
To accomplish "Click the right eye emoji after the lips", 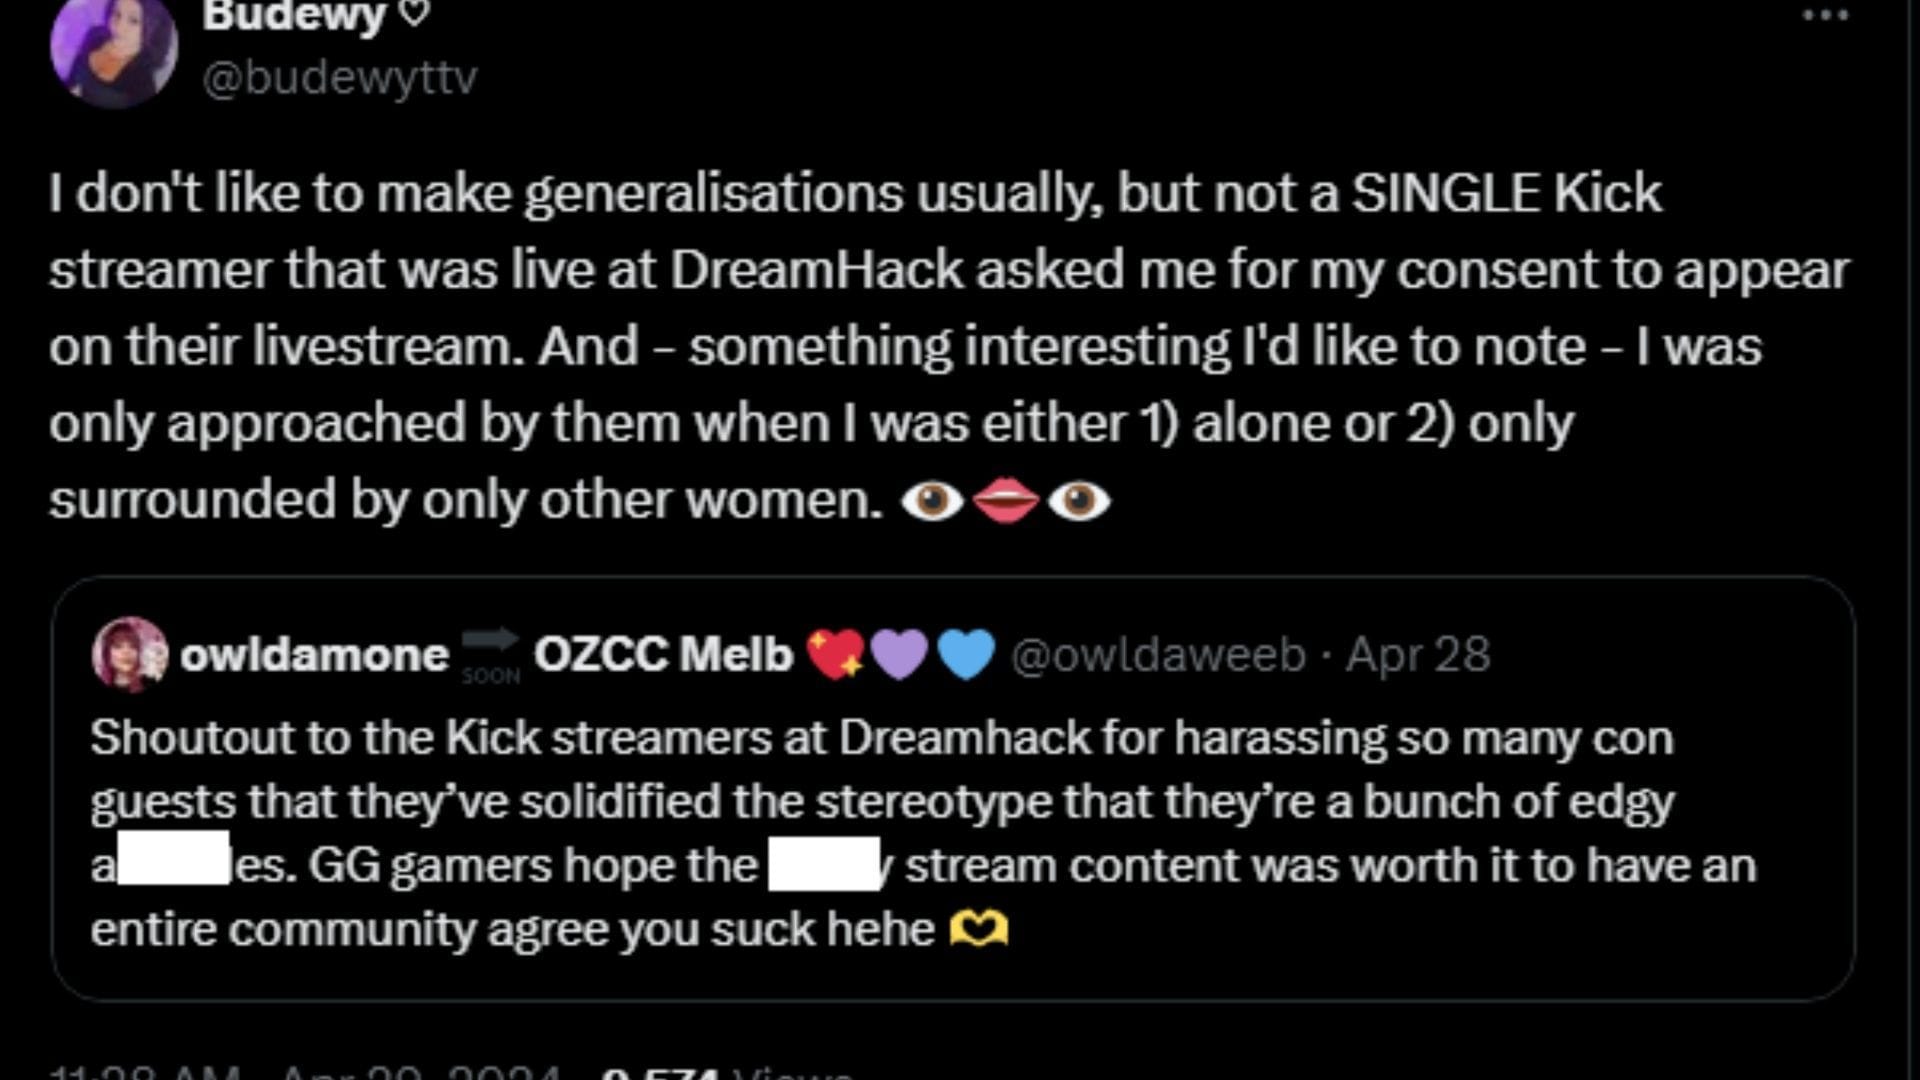I will coord(1078,500).
